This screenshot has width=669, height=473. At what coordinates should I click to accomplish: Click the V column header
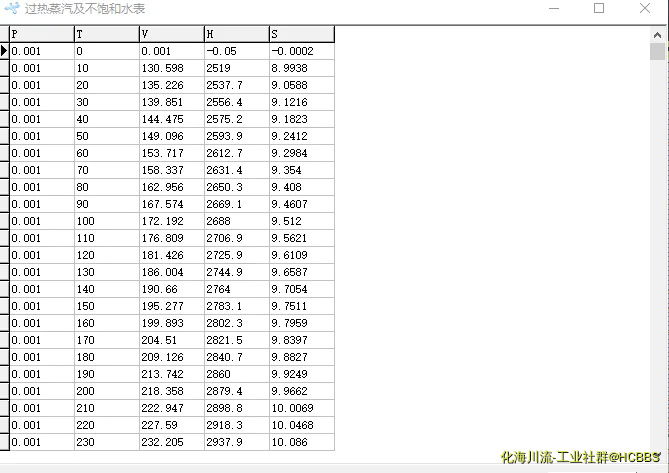pyautogui.click(x=172, y=34)
